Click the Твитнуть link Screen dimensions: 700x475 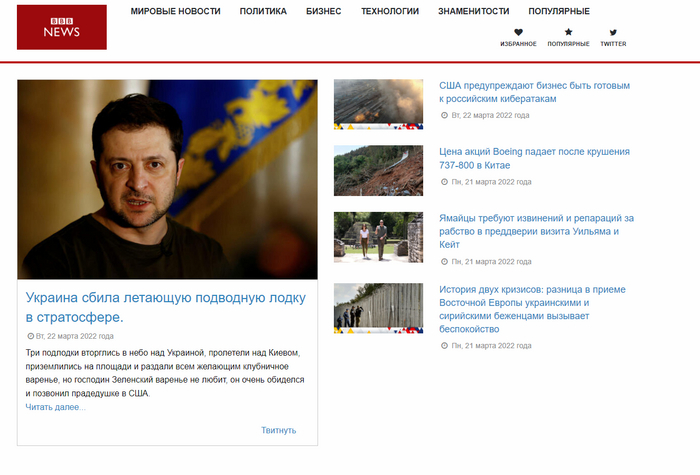pos(279,430)
